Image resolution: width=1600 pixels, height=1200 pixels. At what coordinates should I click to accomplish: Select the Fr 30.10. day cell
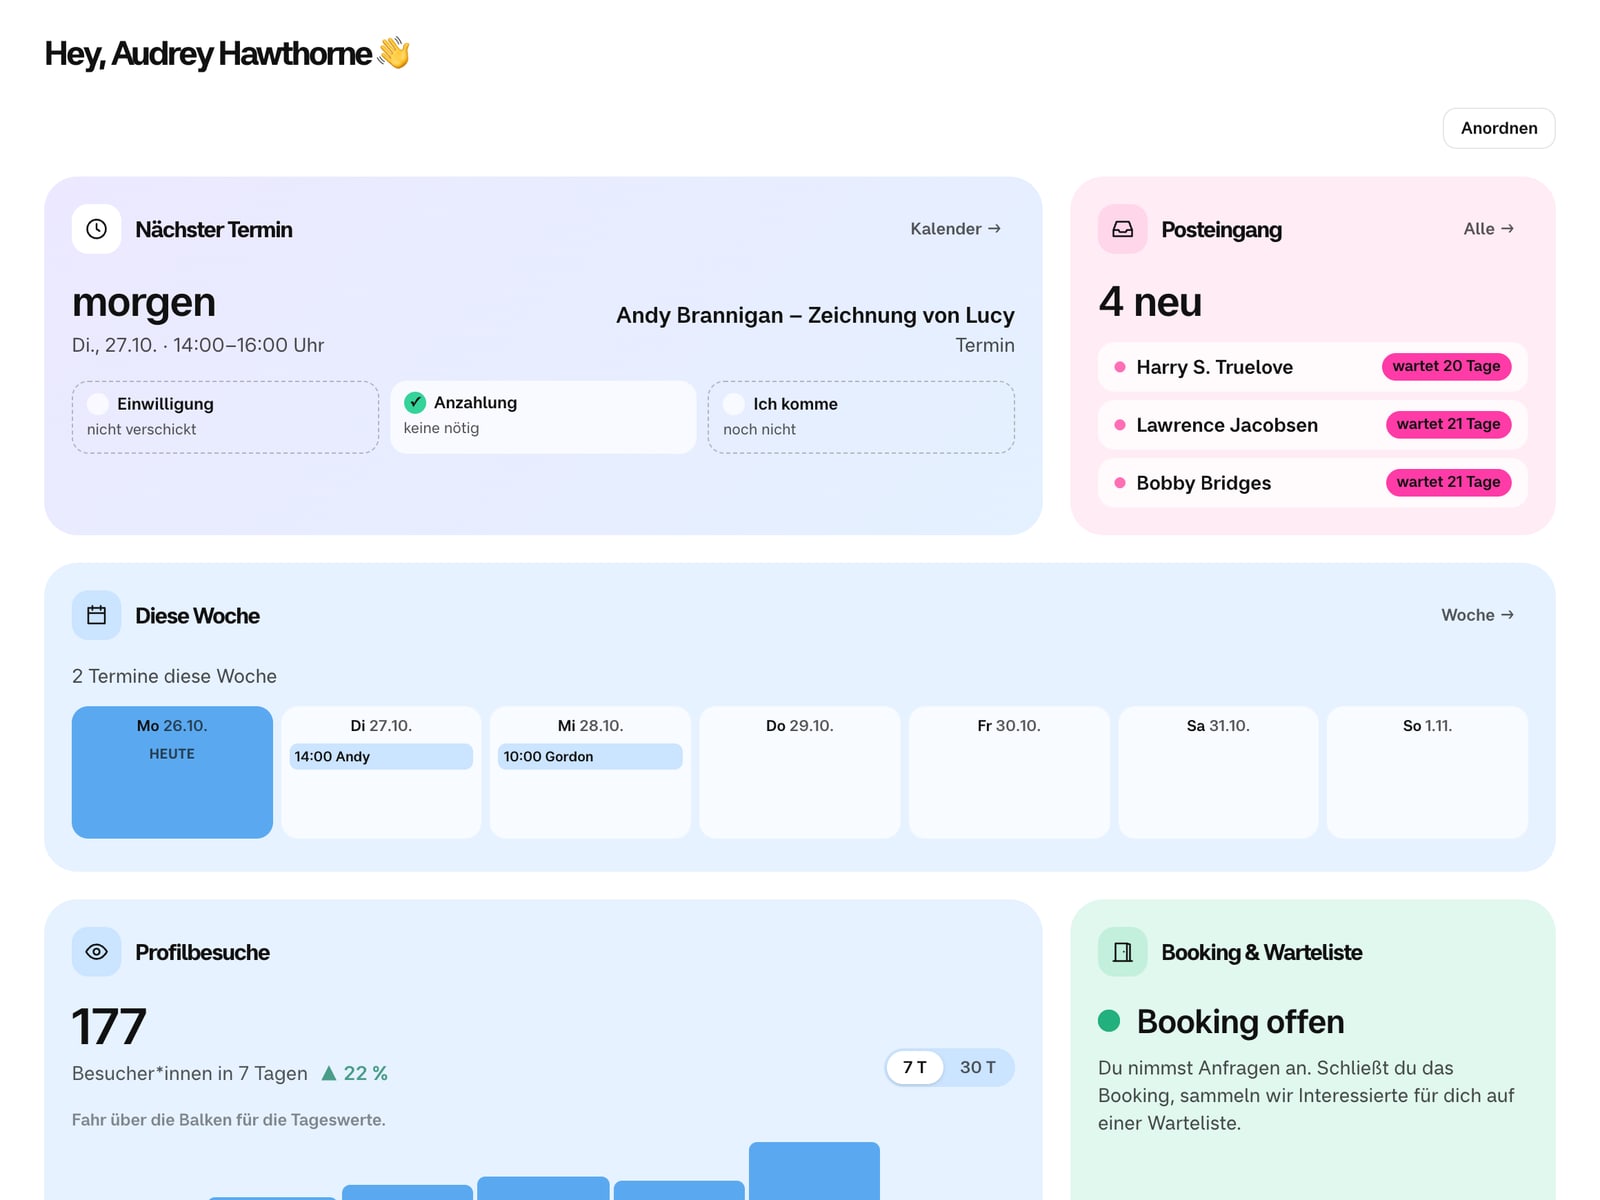click(1009, 772)
